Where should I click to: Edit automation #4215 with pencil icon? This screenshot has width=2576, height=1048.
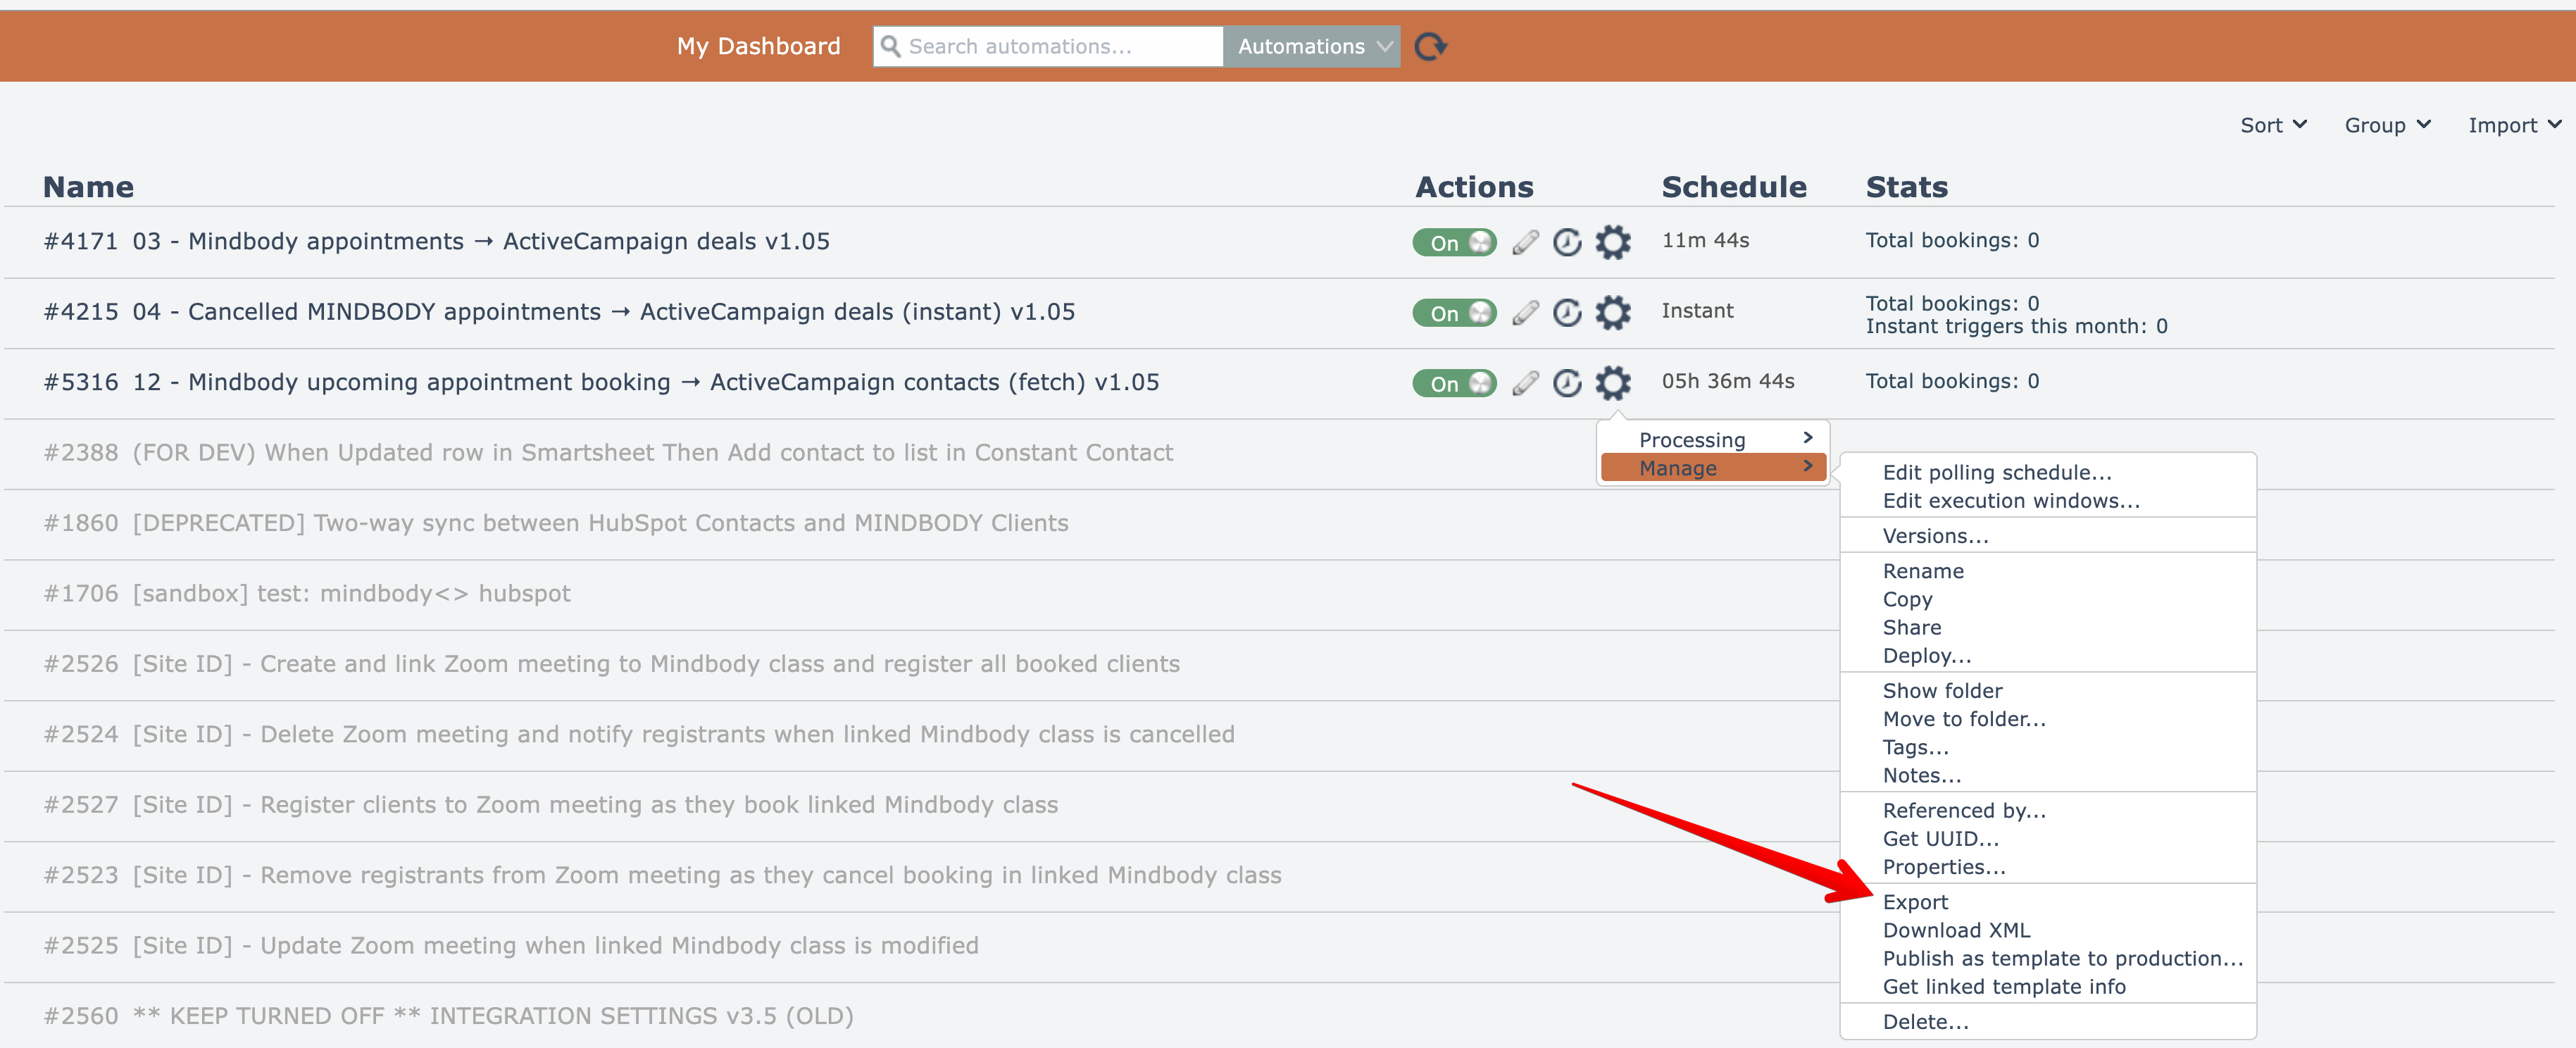(1525, 313)
